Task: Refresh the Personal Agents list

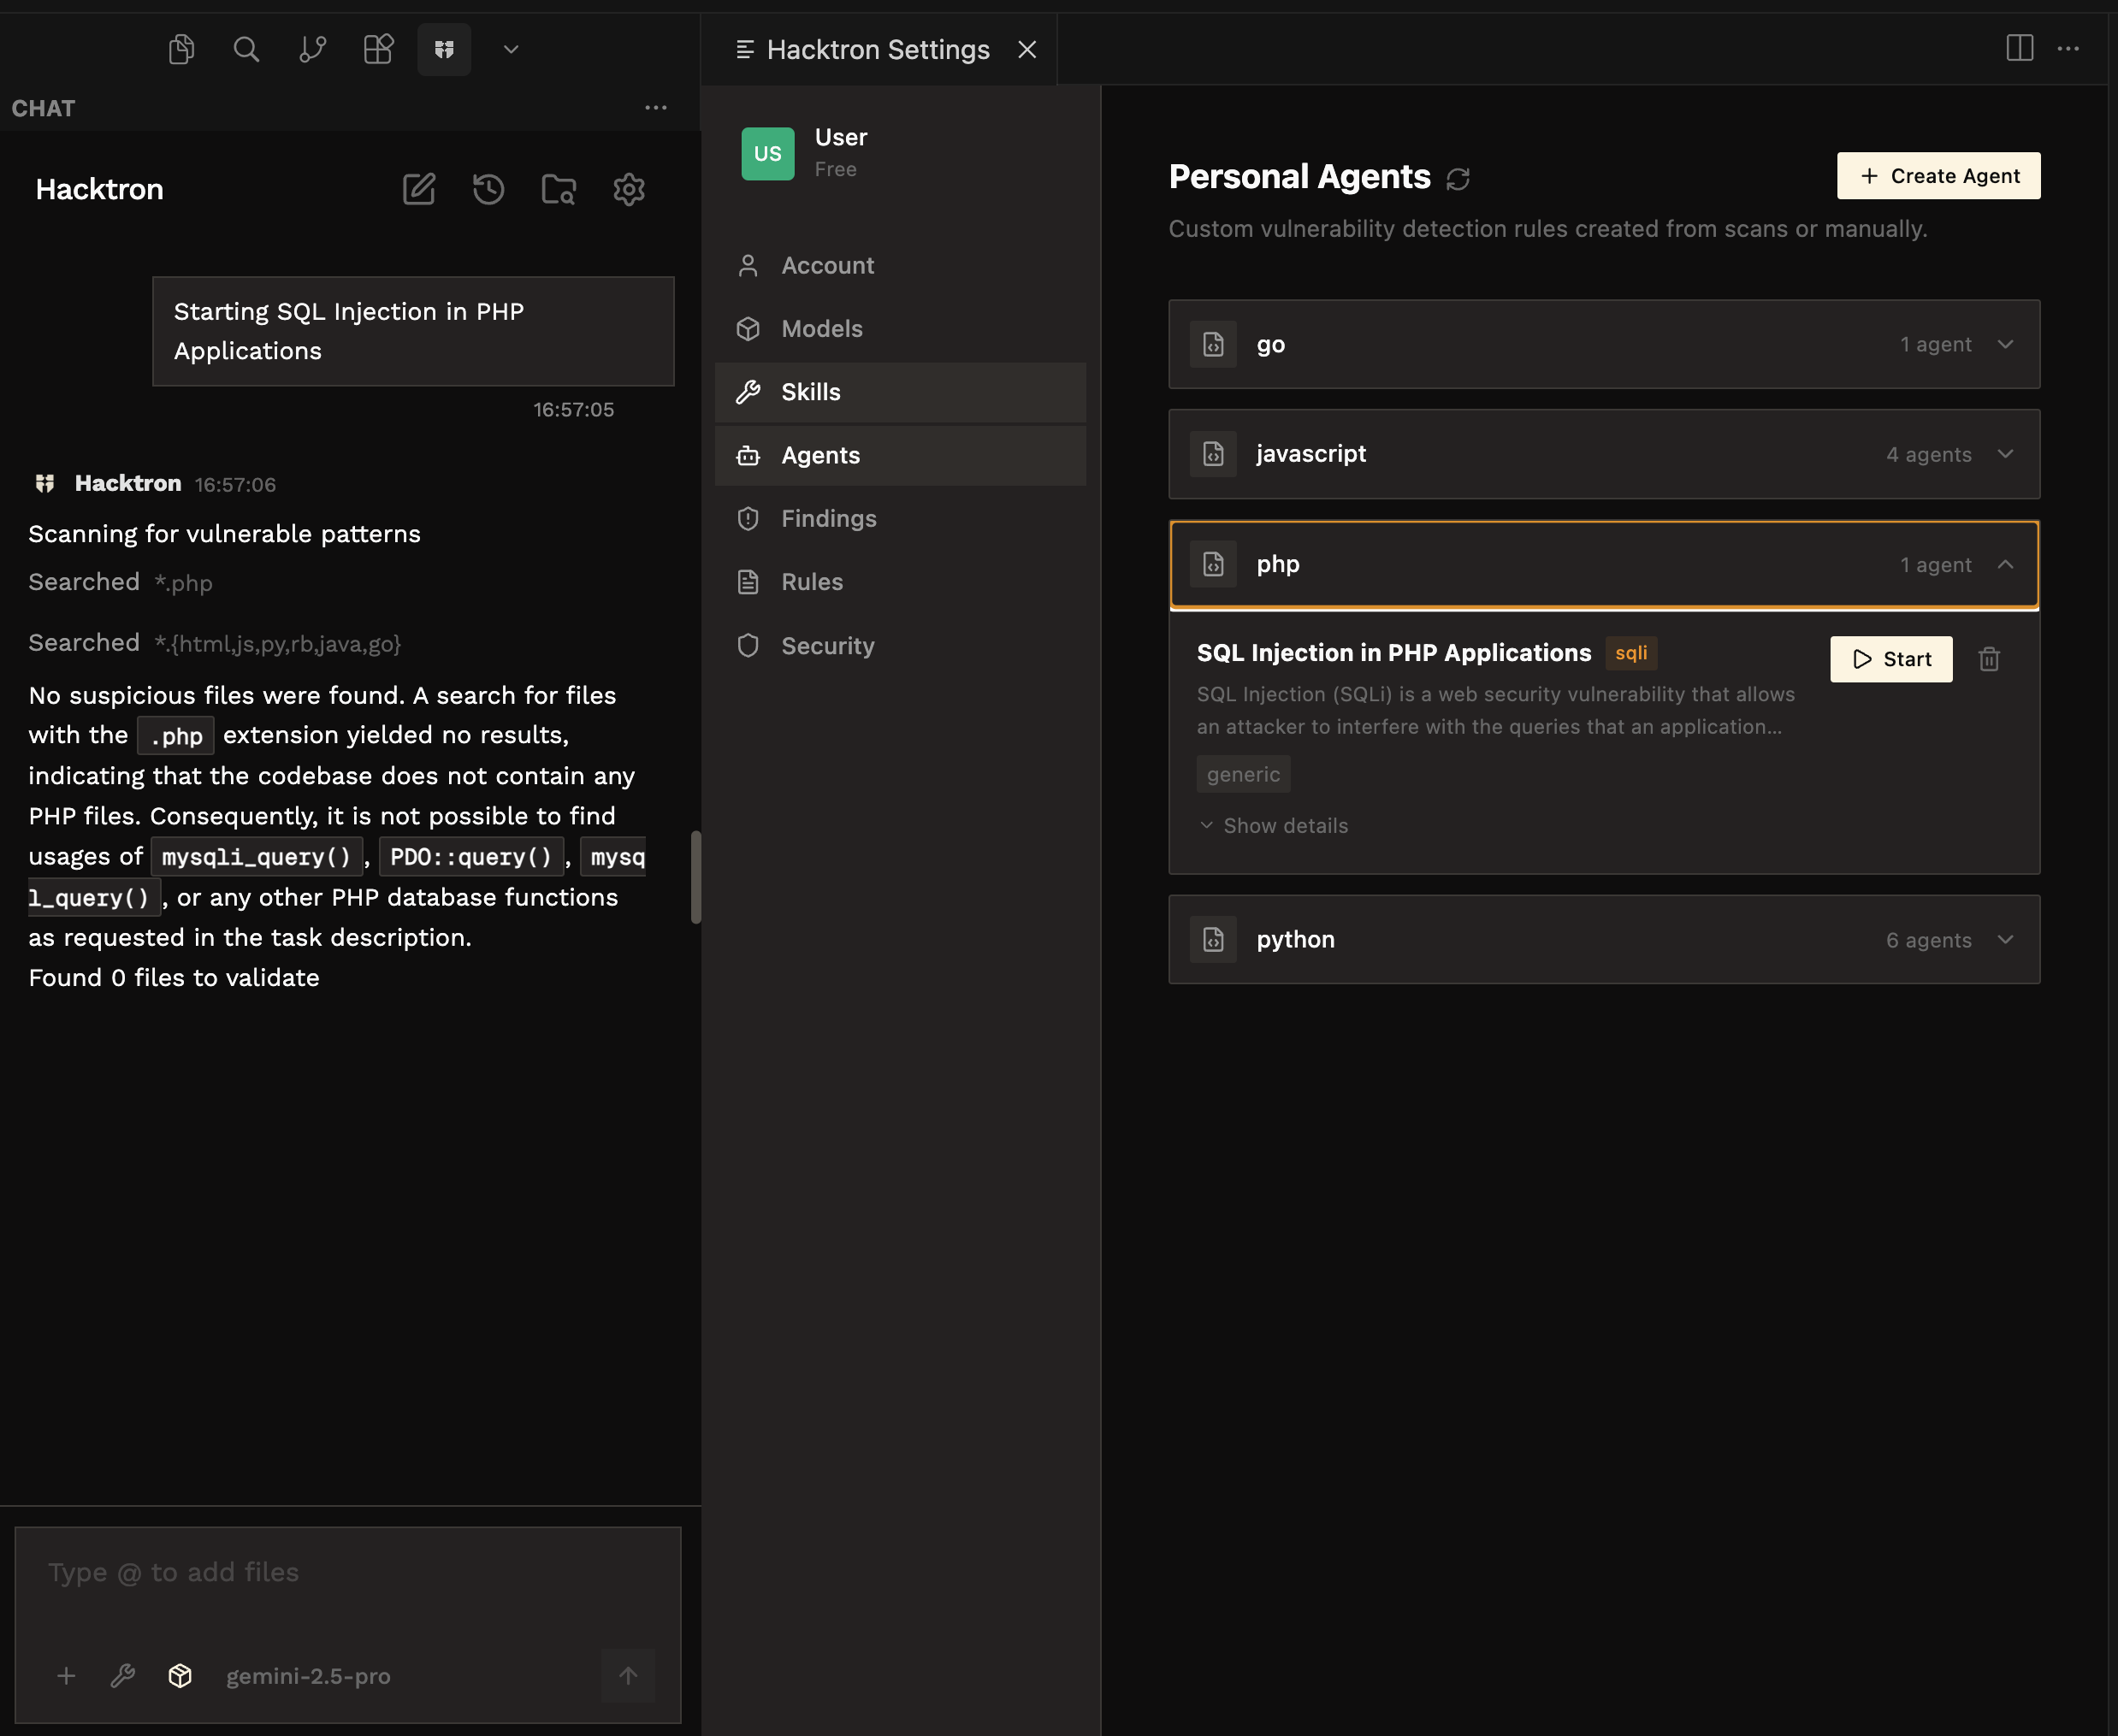Action: point(1458,179)
